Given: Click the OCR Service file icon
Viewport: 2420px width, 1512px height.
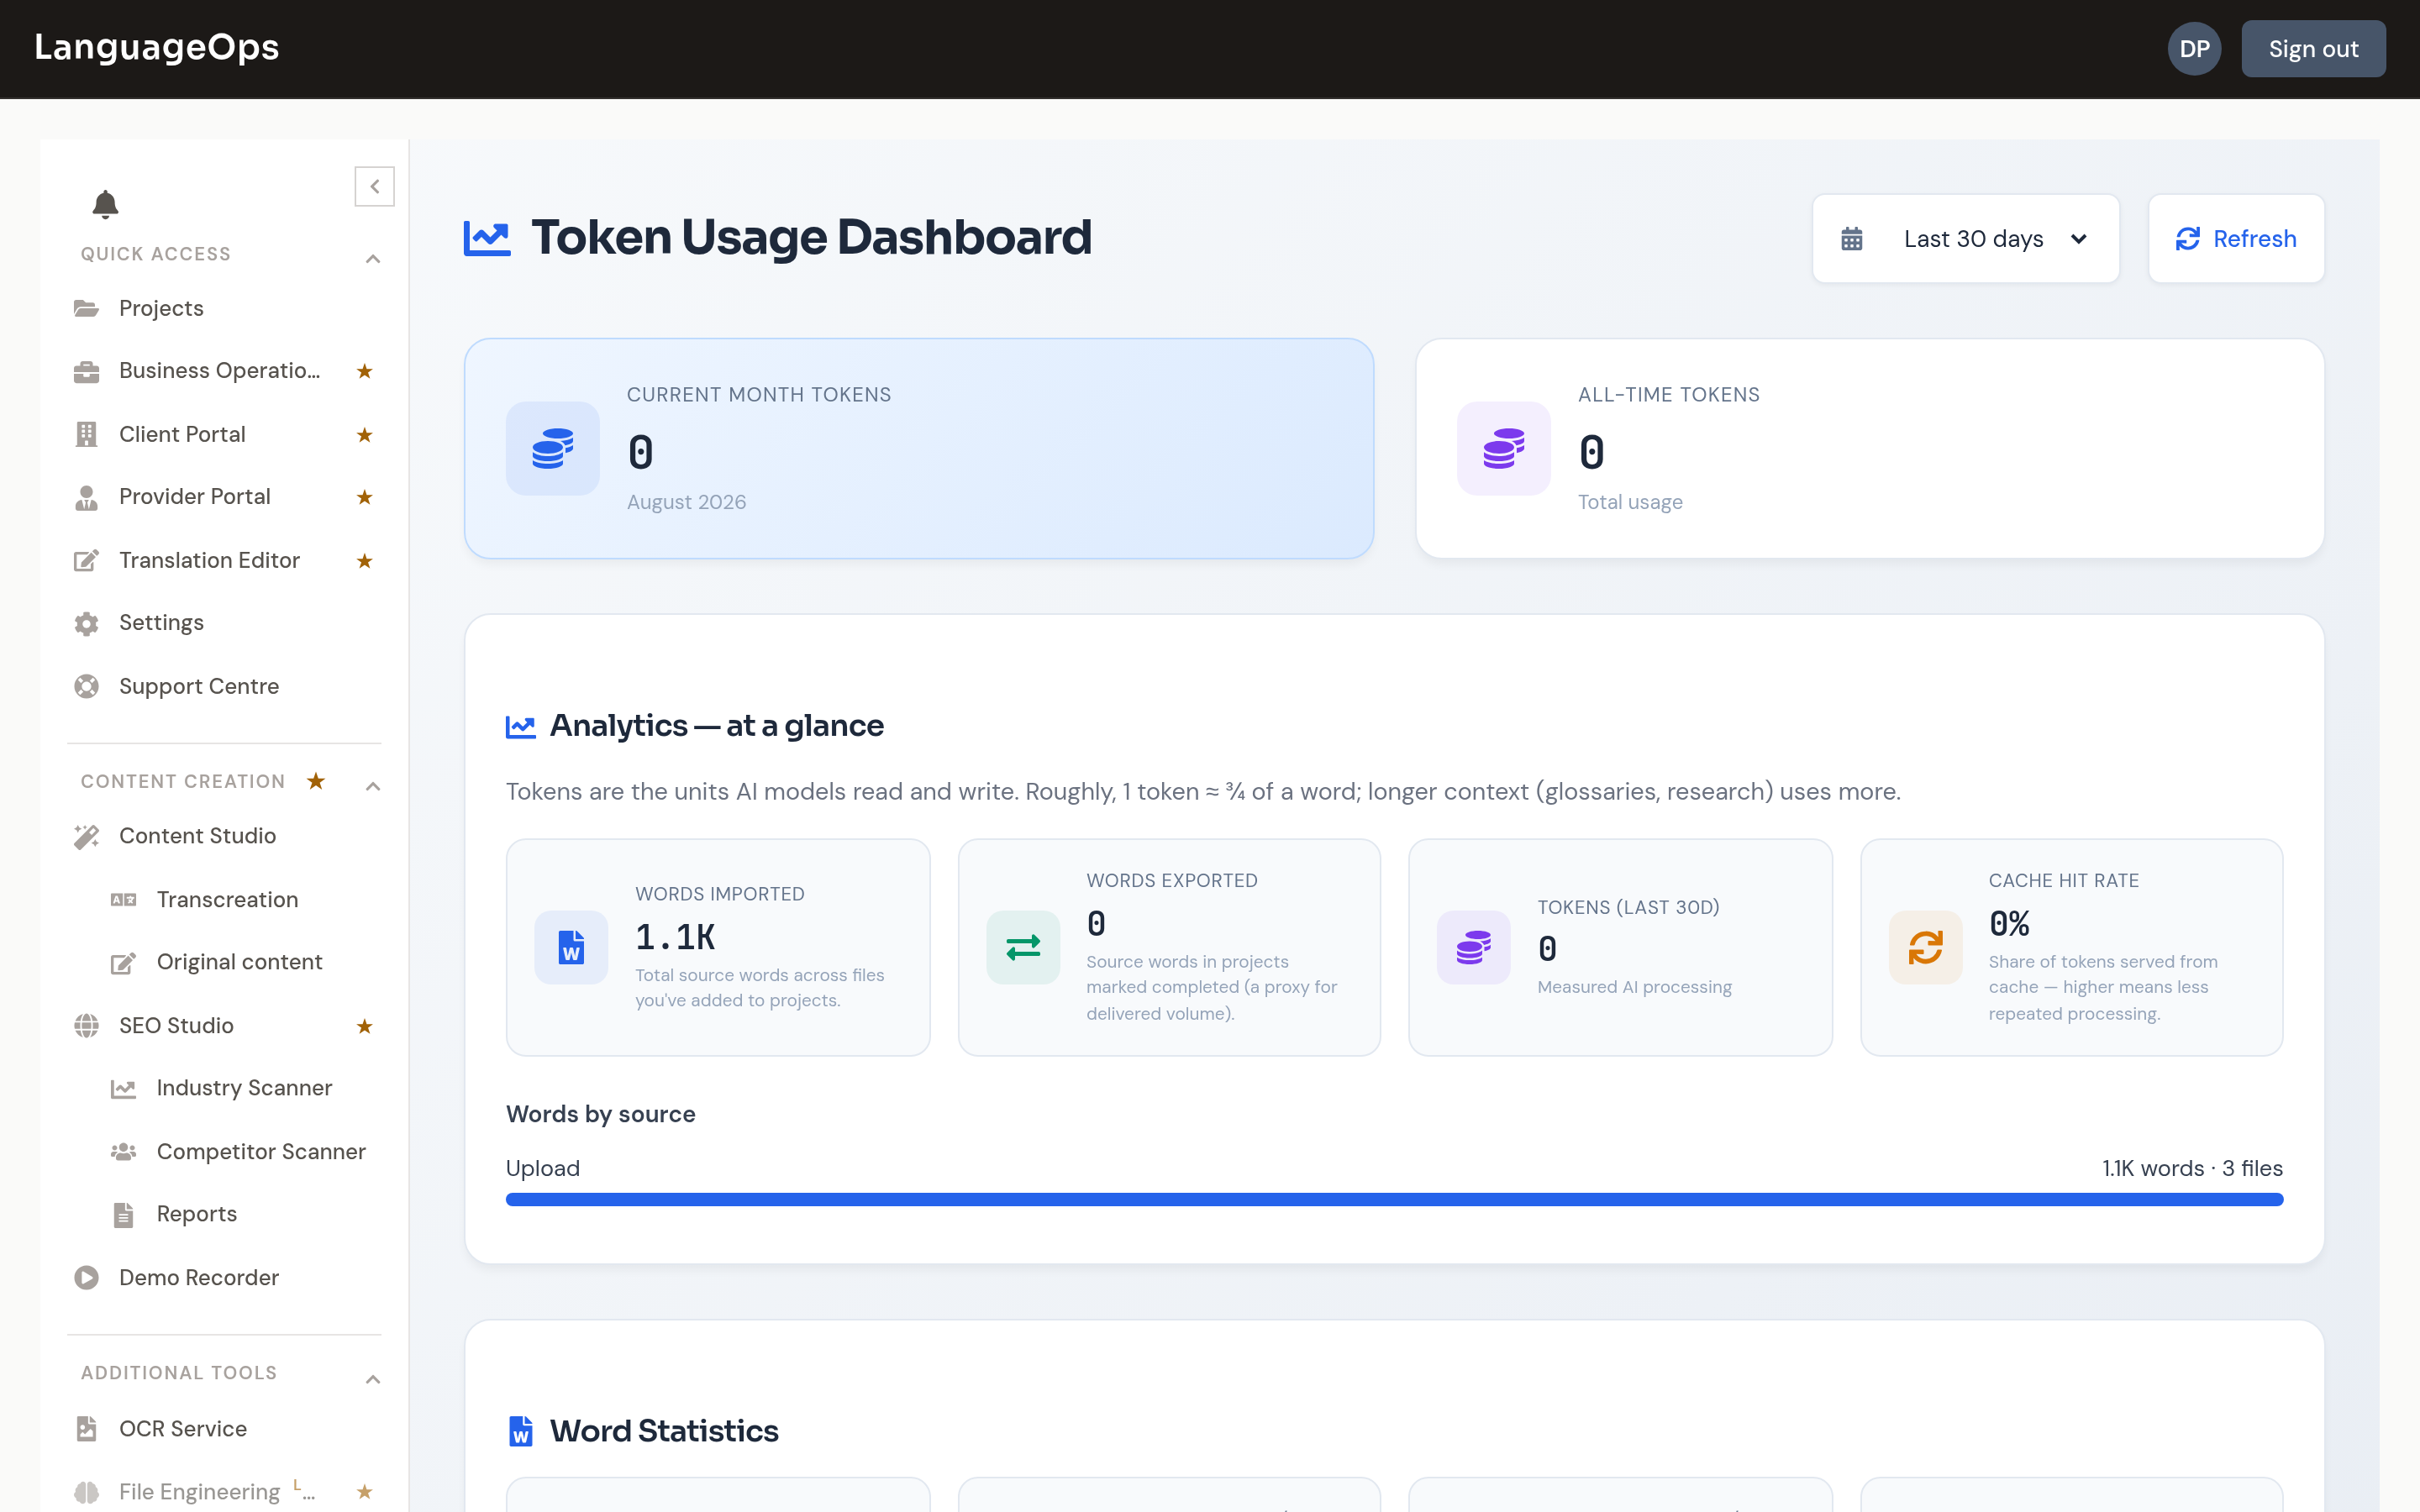Looking at the screenshot, I should pyautogui.click(x=86, y=1428).
